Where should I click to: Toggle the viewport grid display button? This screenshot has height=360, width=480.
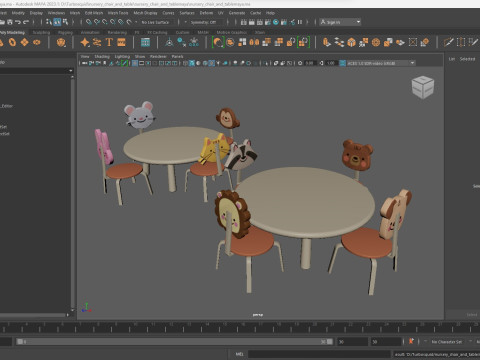(135, 63)
